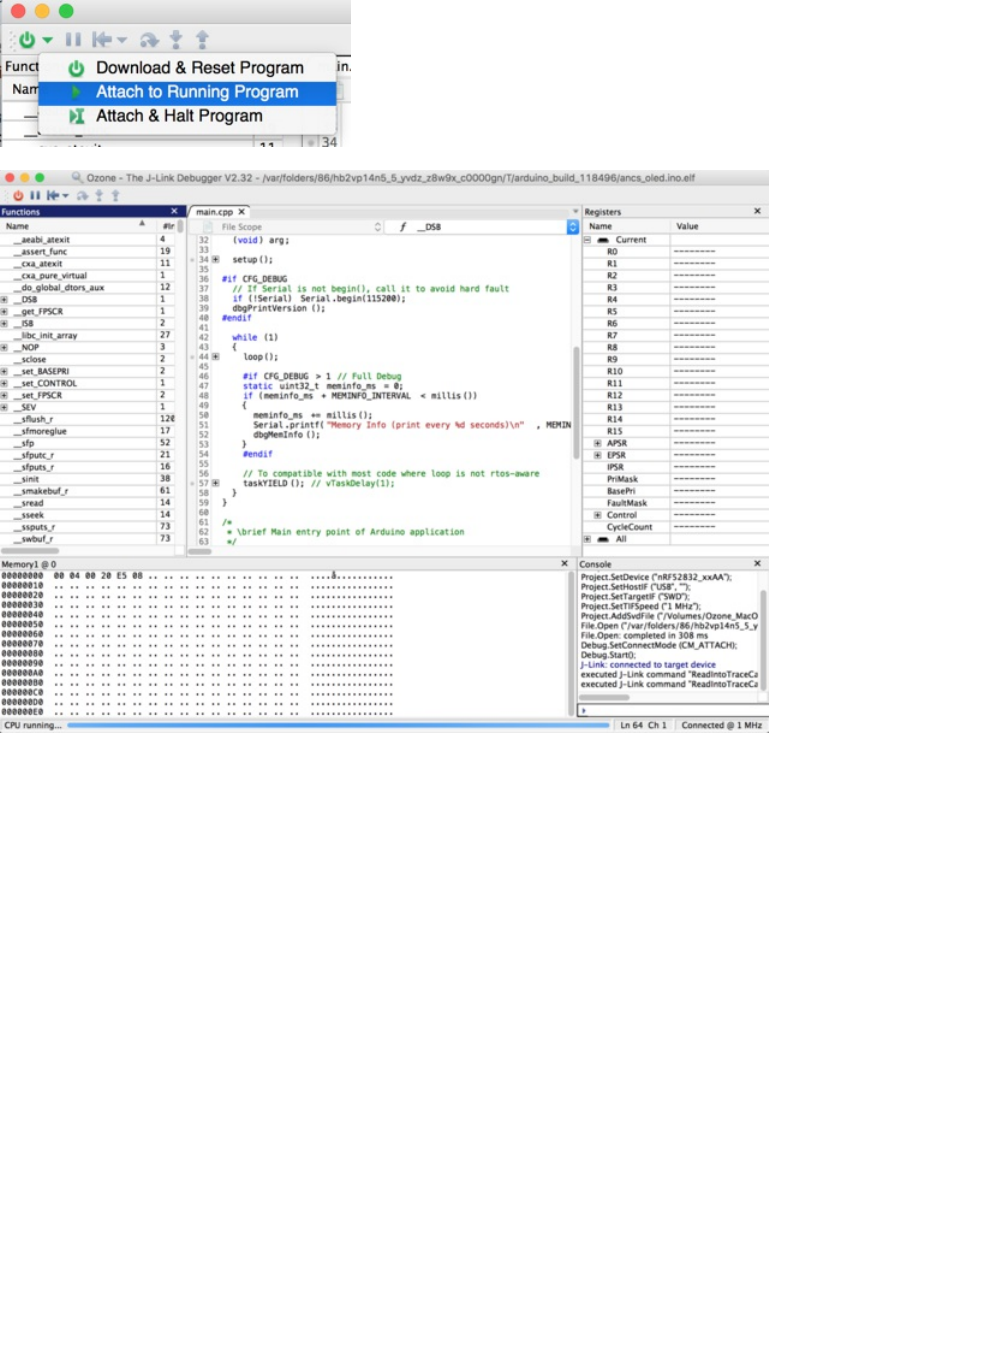Collapse the Current register group
This screenshot has width=996, height=1358.
[587, 240]
